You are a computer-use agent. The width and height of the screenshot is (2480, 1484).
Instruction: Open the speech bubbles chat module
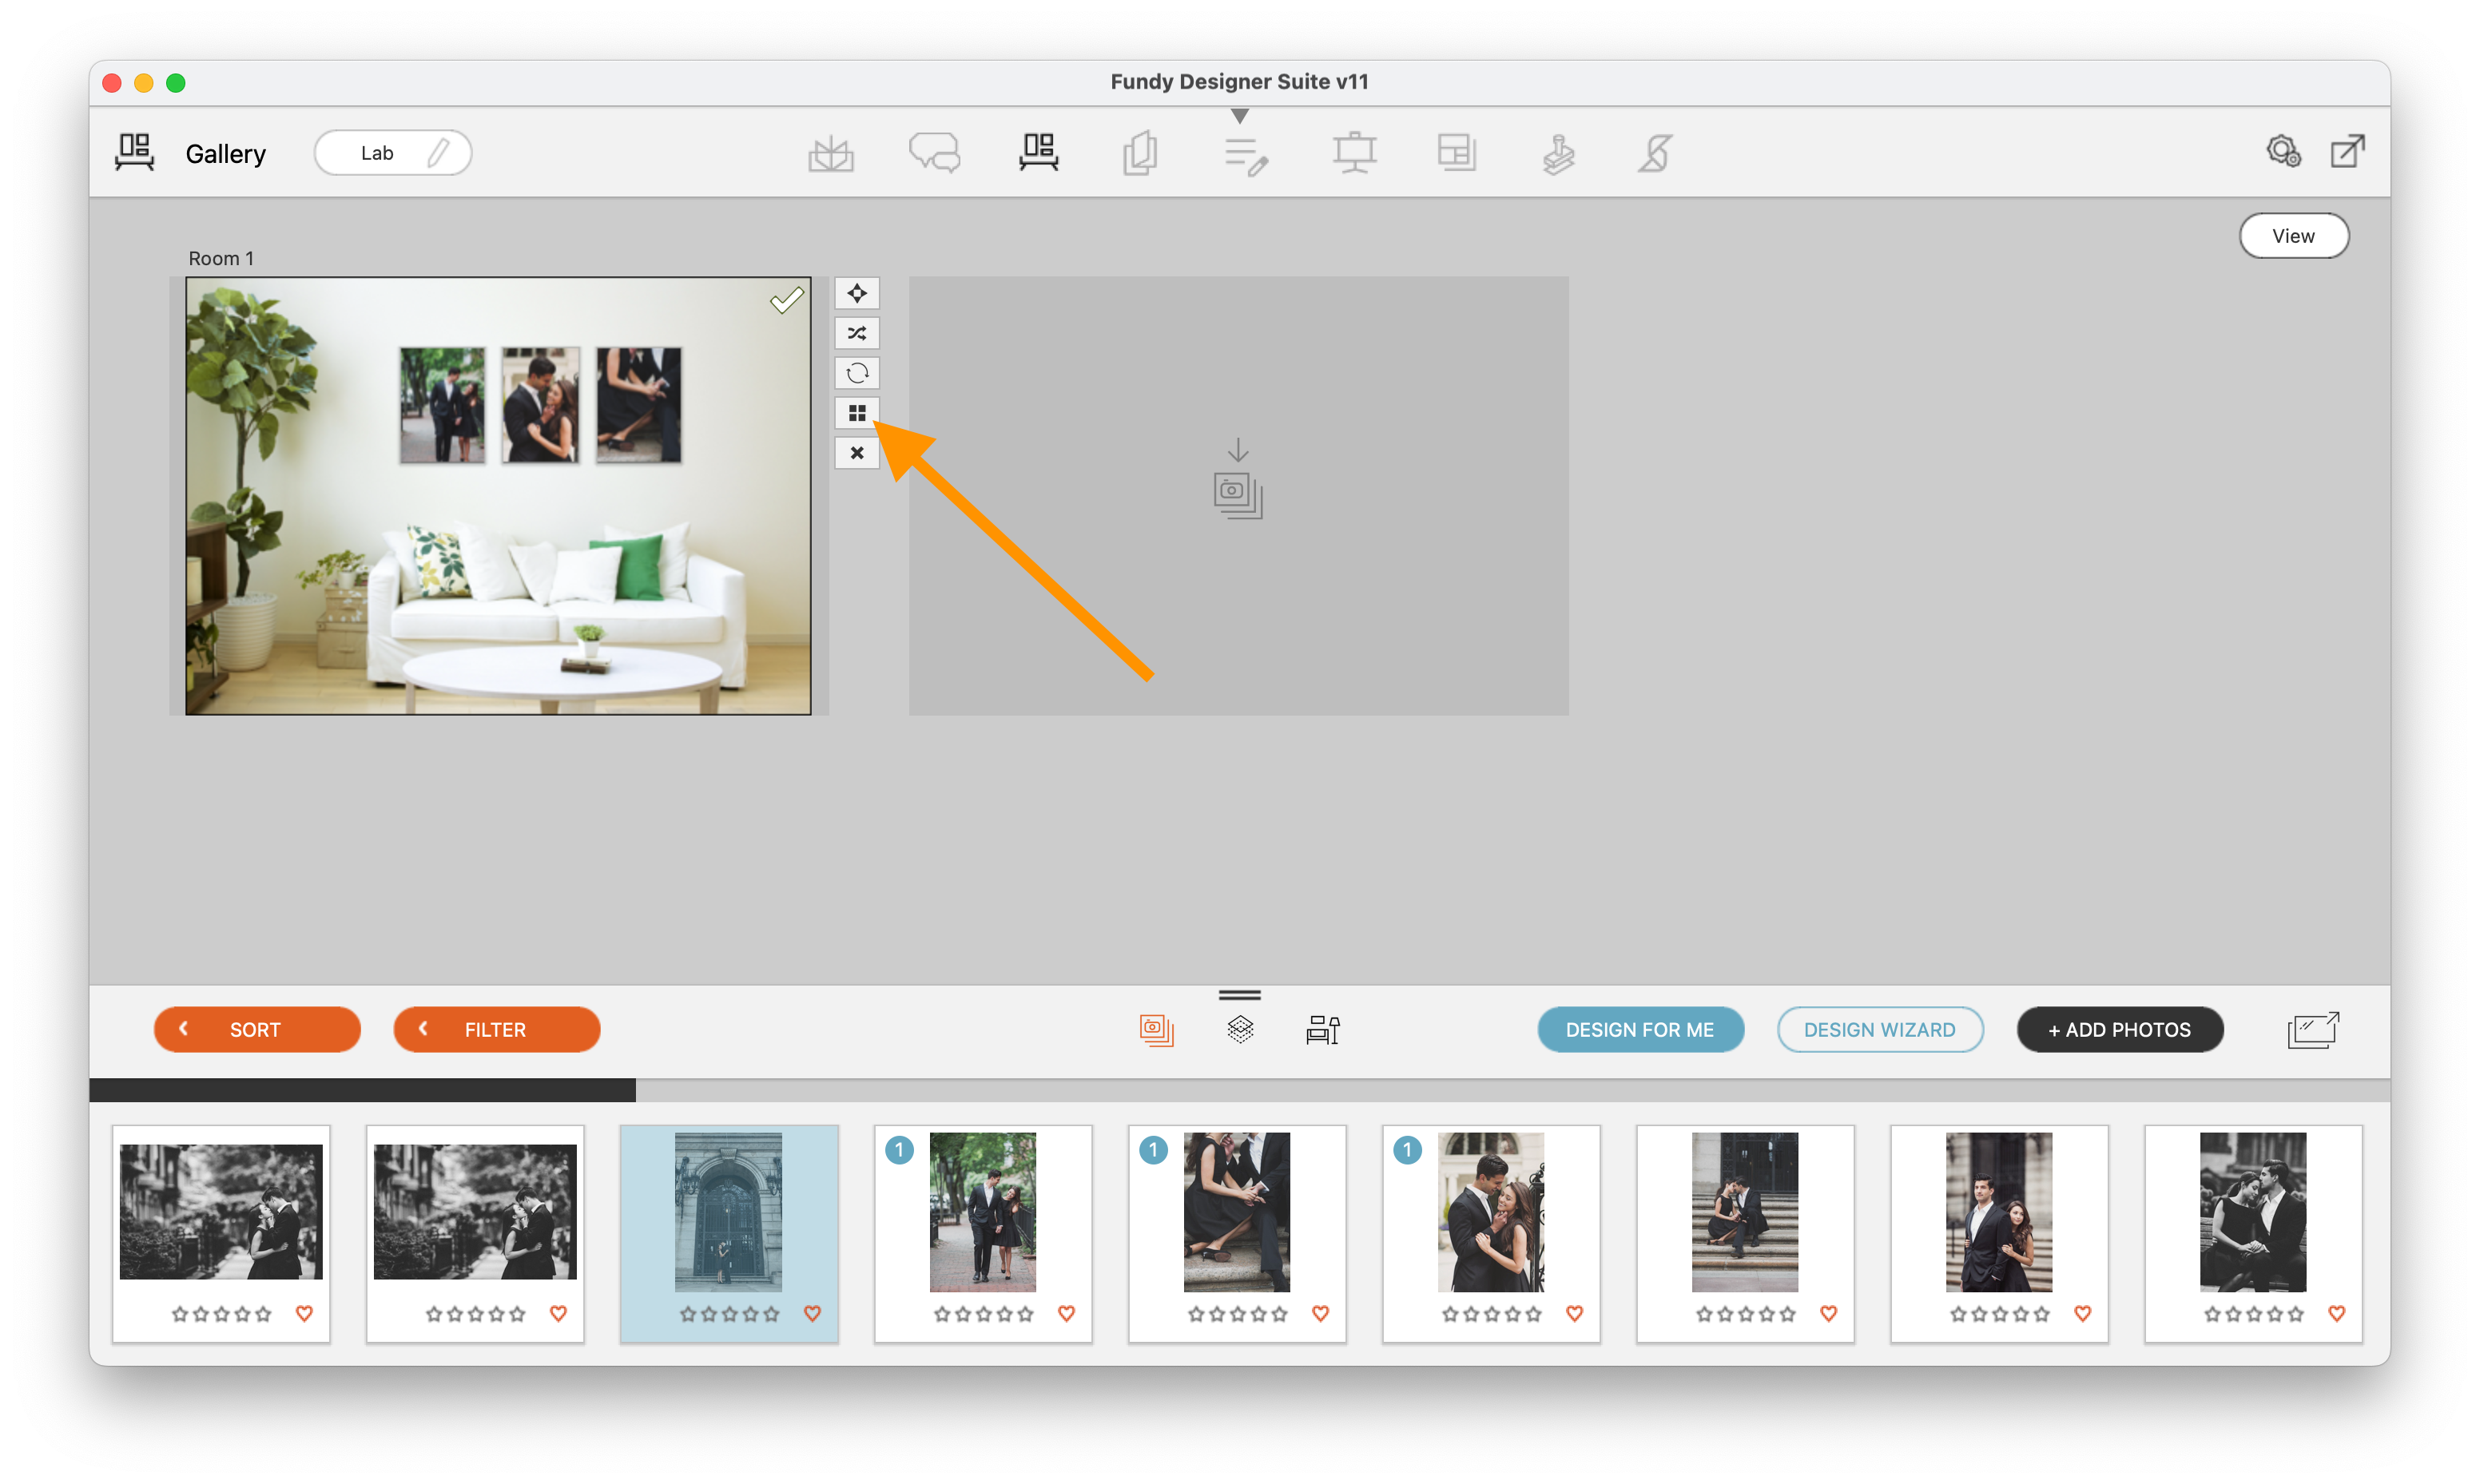click(x=934, y=153)
